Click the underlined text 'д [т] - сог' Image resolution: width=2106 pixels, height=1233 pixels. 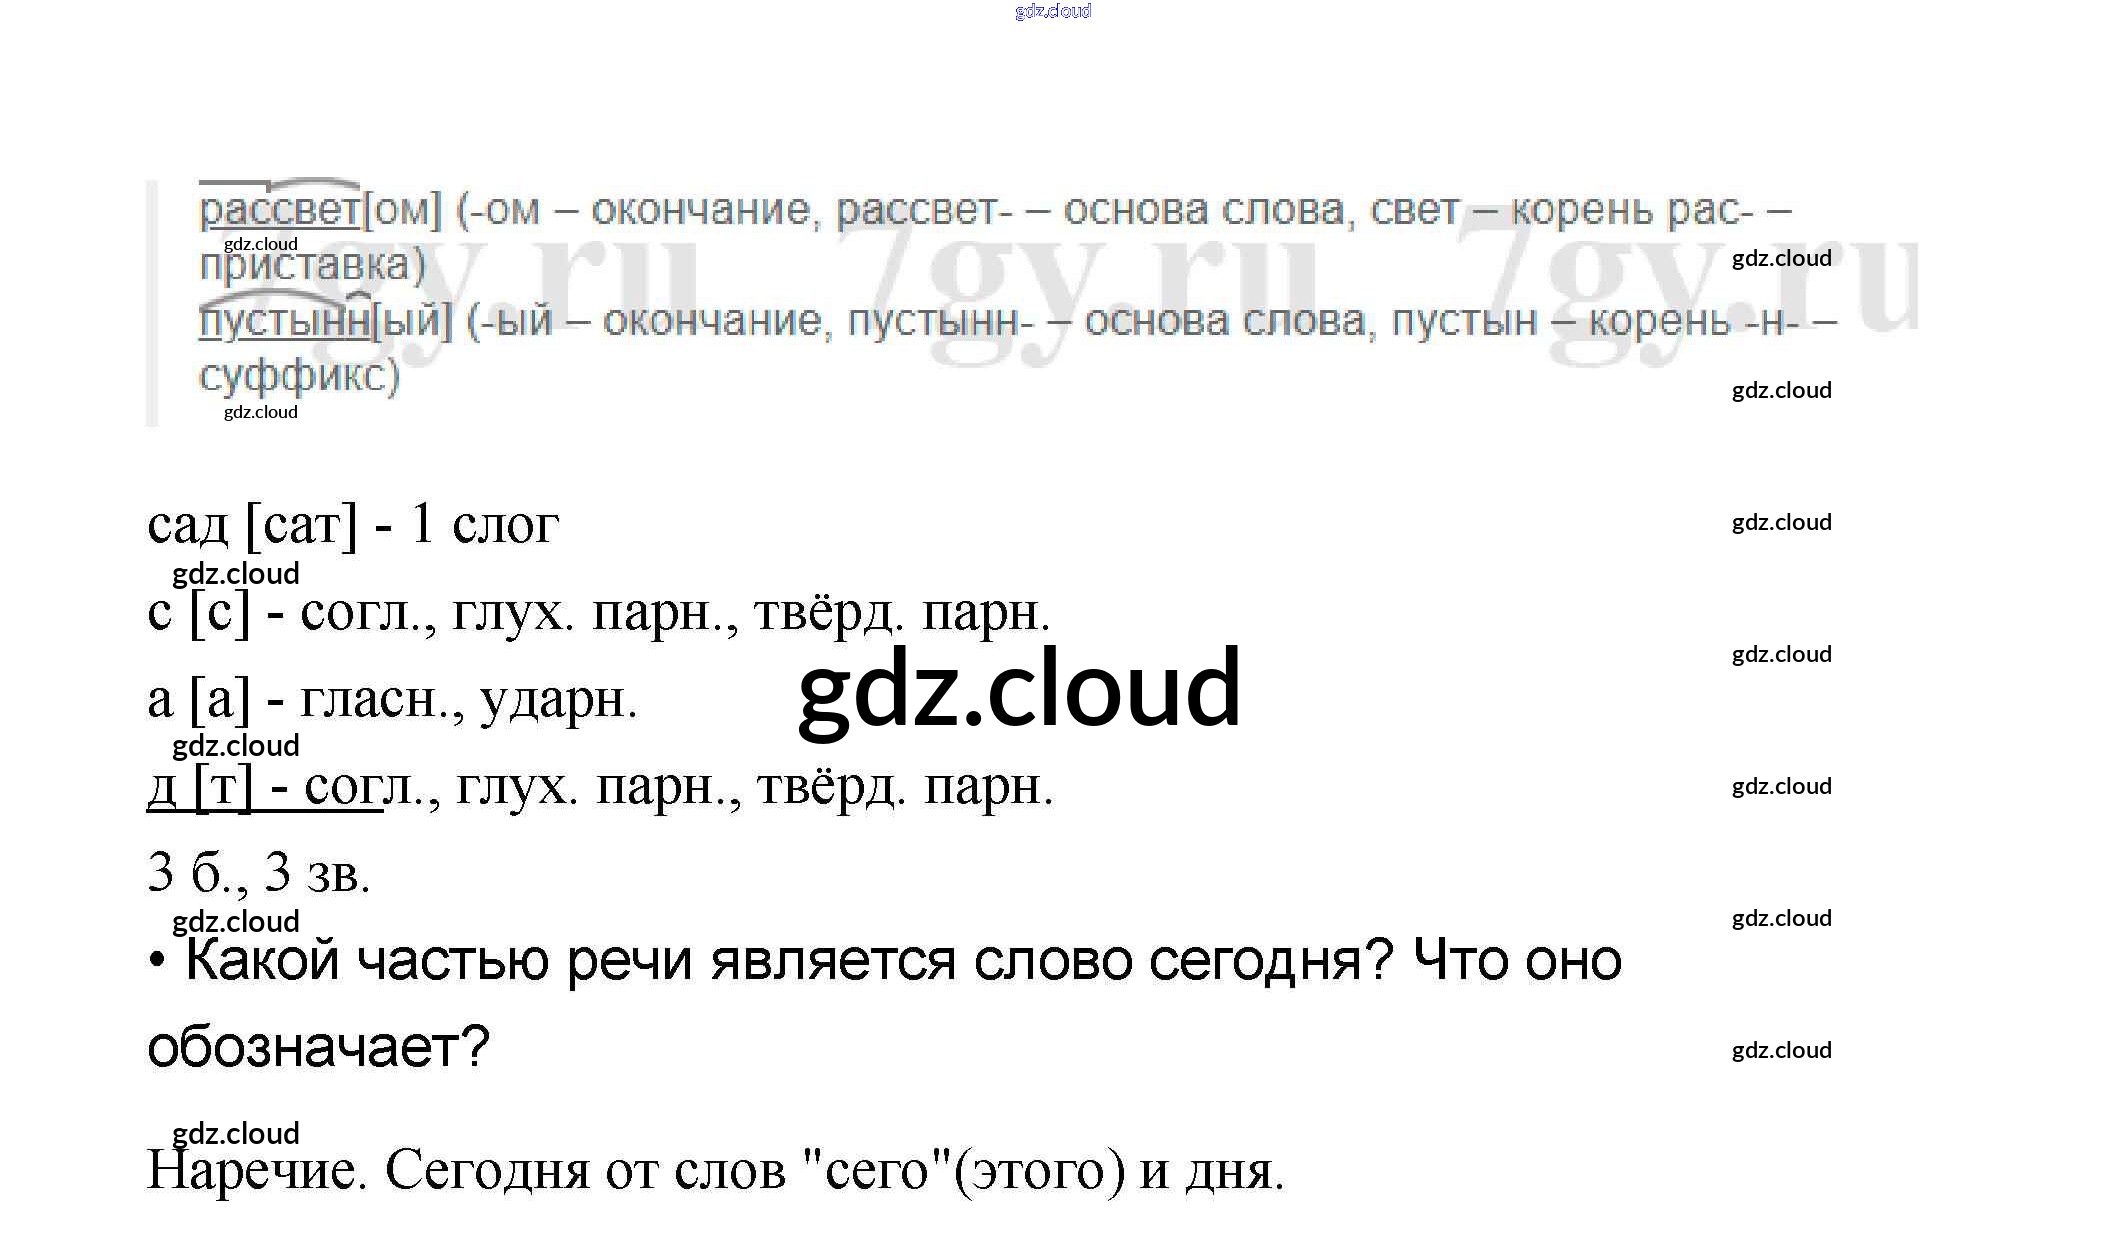265,787
